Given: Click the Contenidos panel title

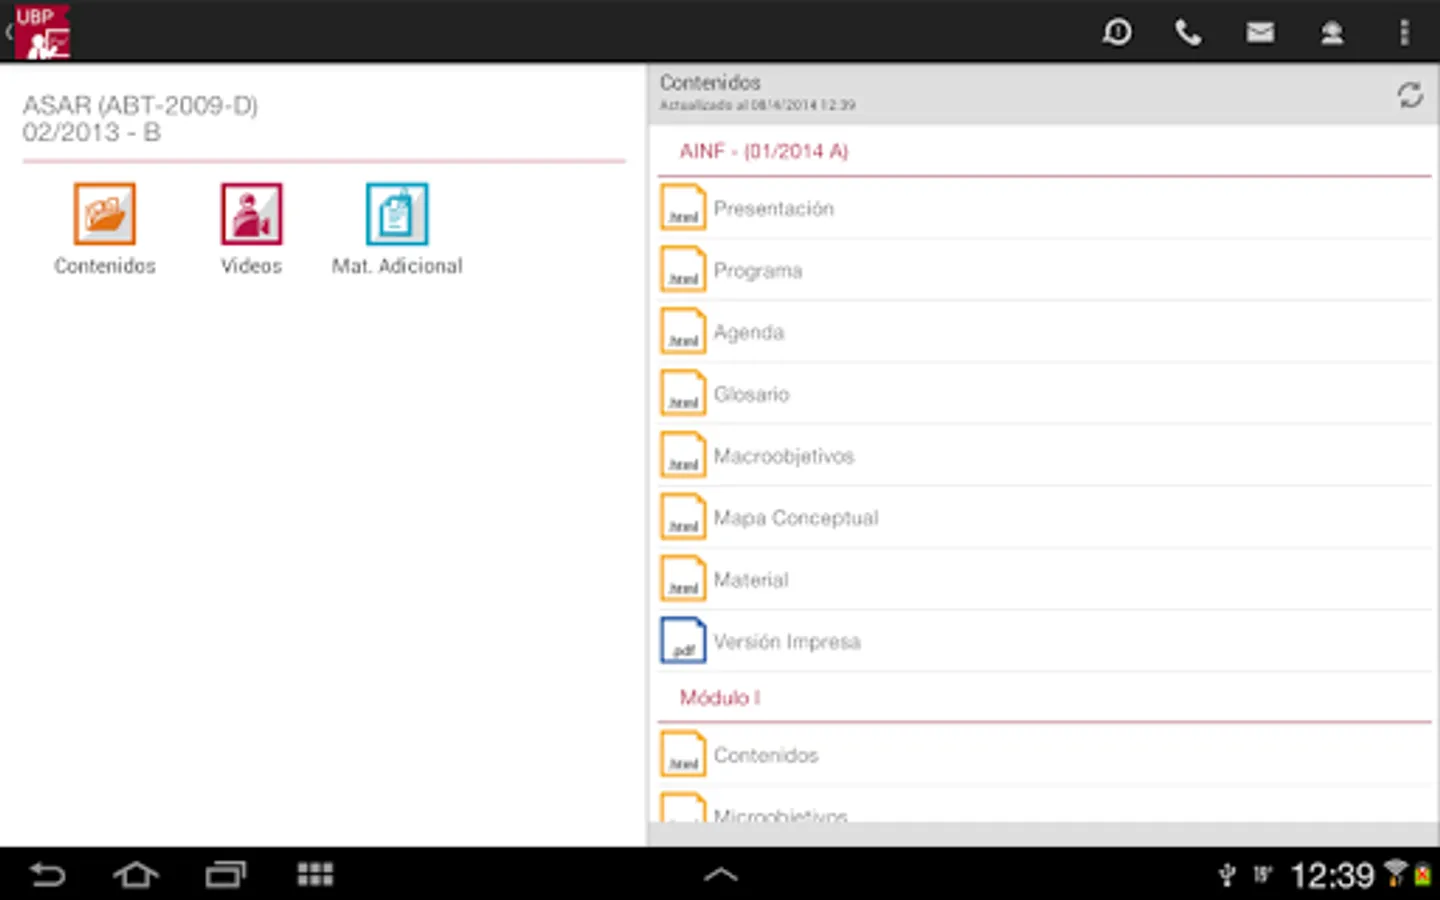Looking at the screenshot, I should 710,82.
